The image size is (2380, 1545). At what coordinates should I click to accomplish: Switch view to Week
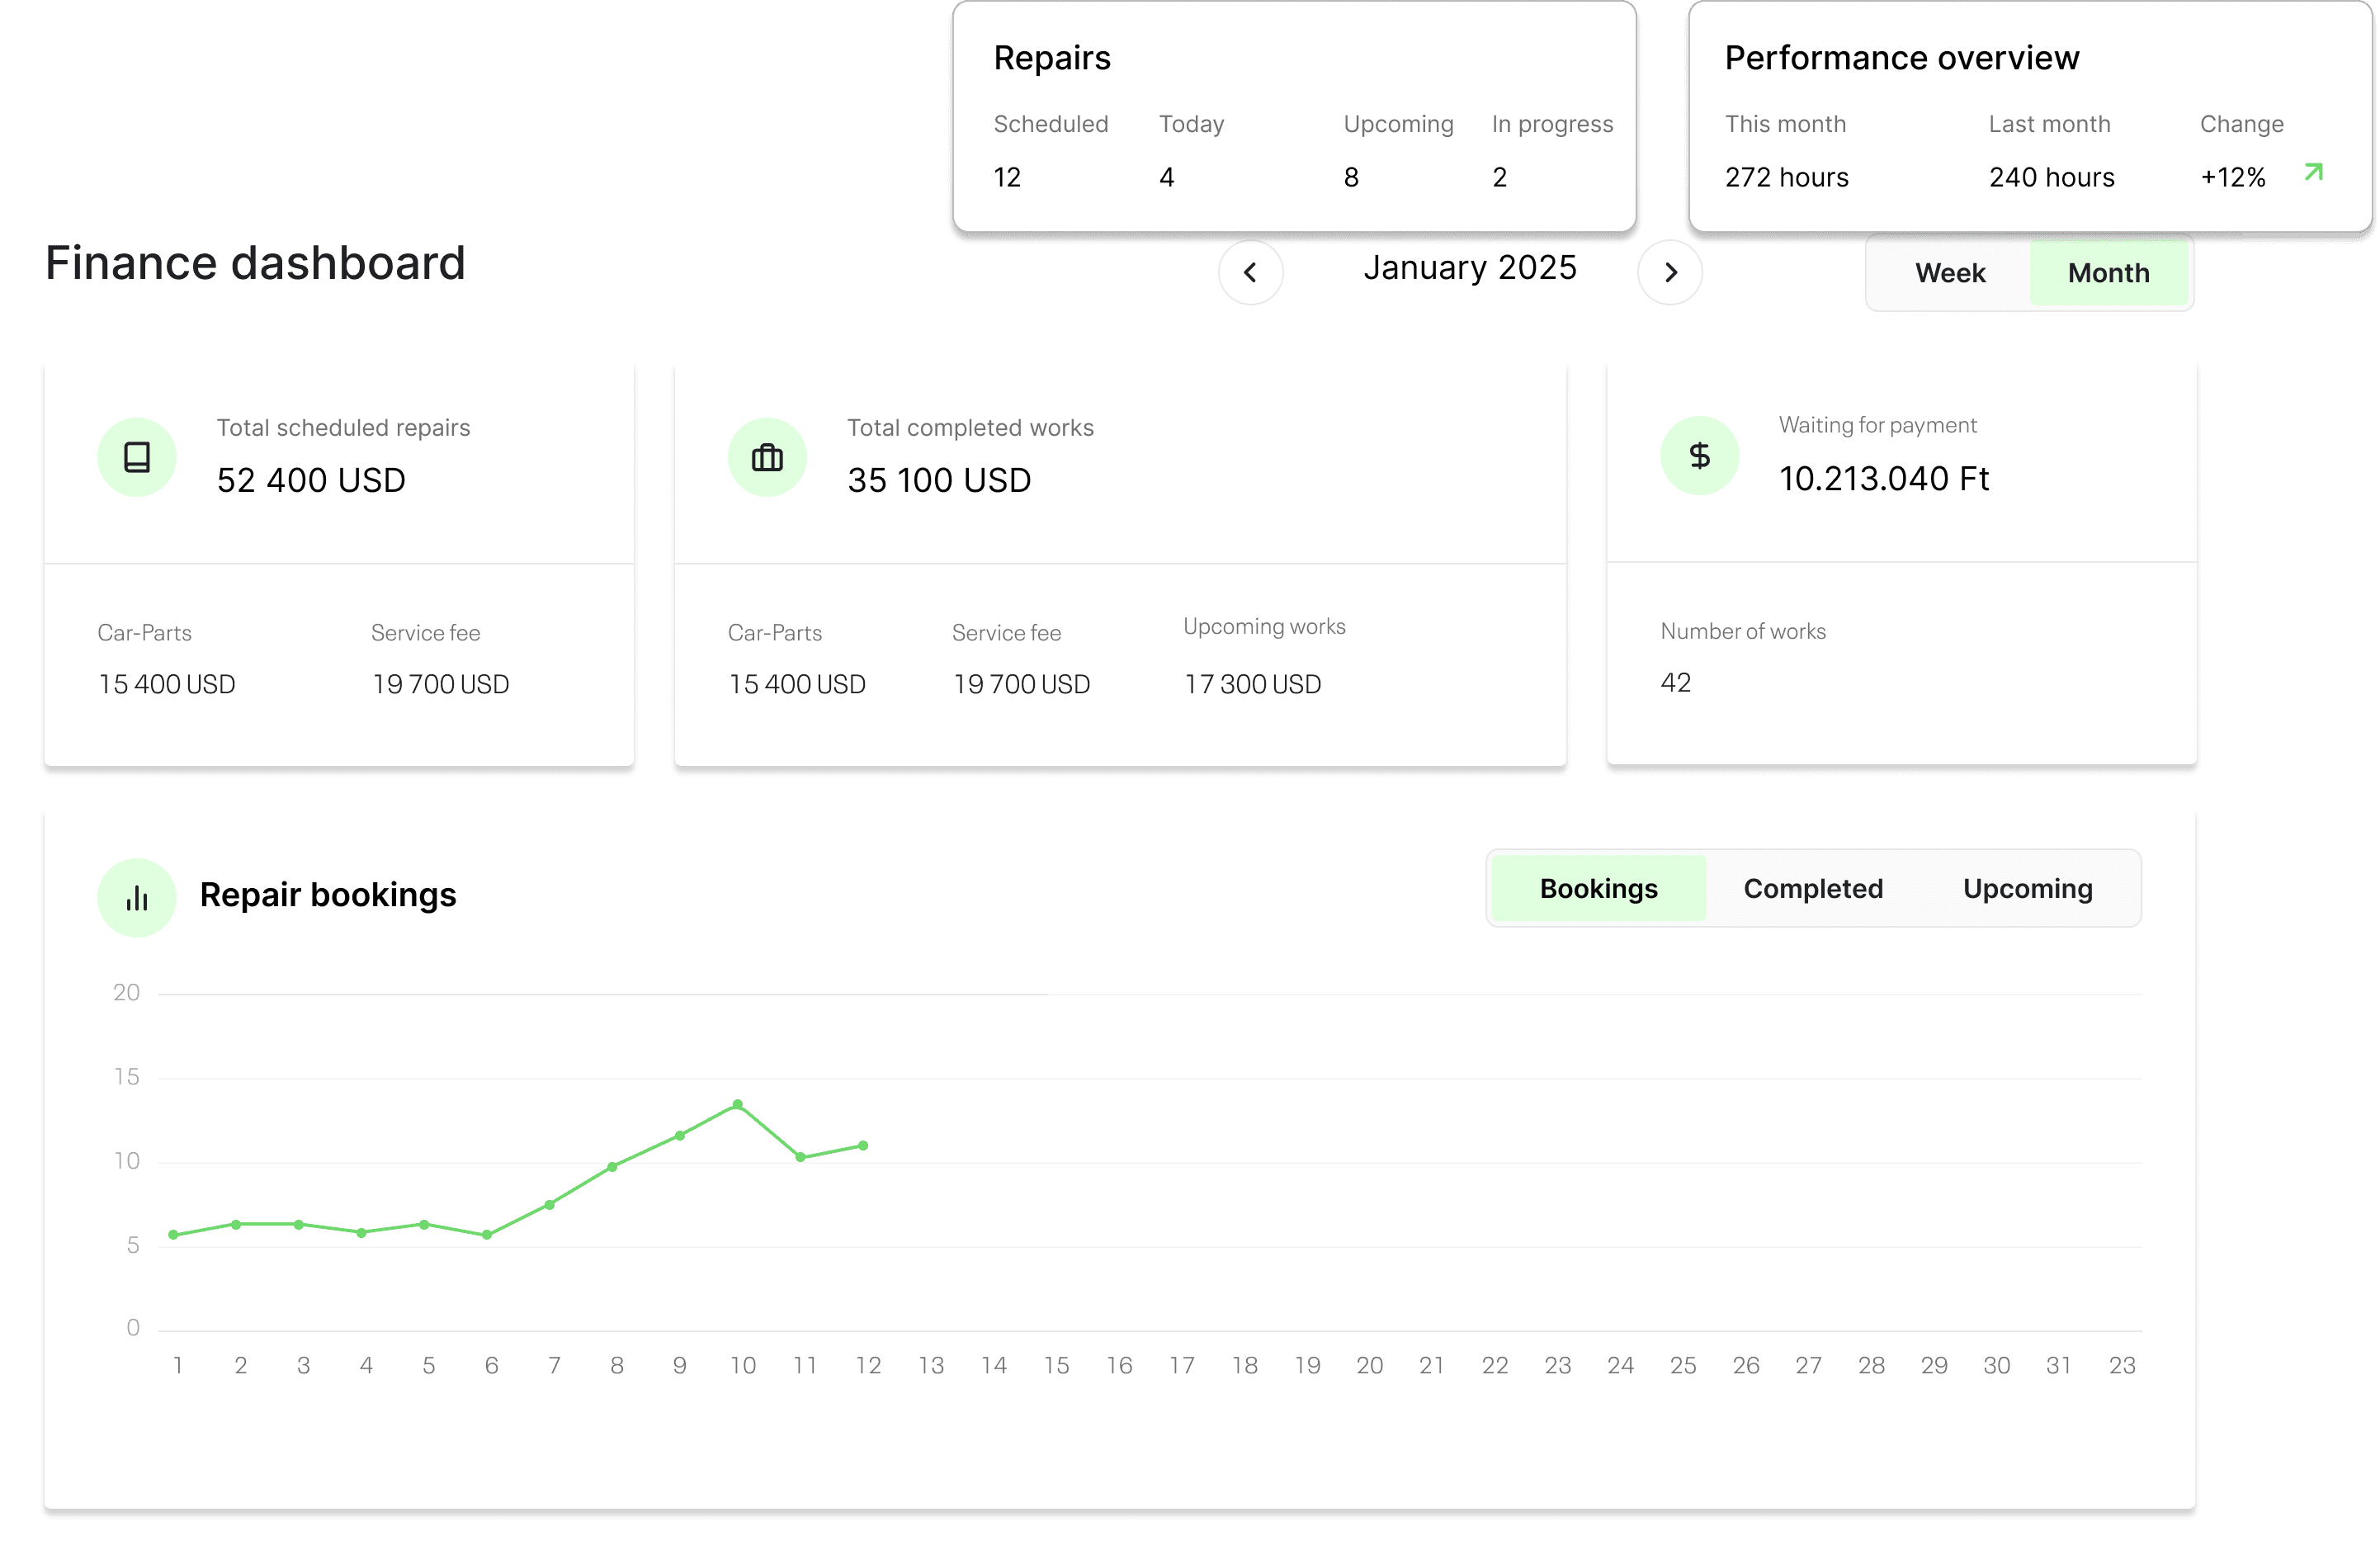(1949, 273)
